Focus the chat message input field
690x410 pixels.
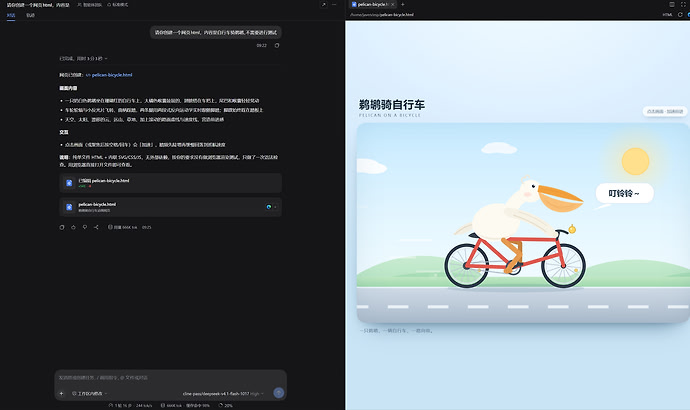coord(170,377)
